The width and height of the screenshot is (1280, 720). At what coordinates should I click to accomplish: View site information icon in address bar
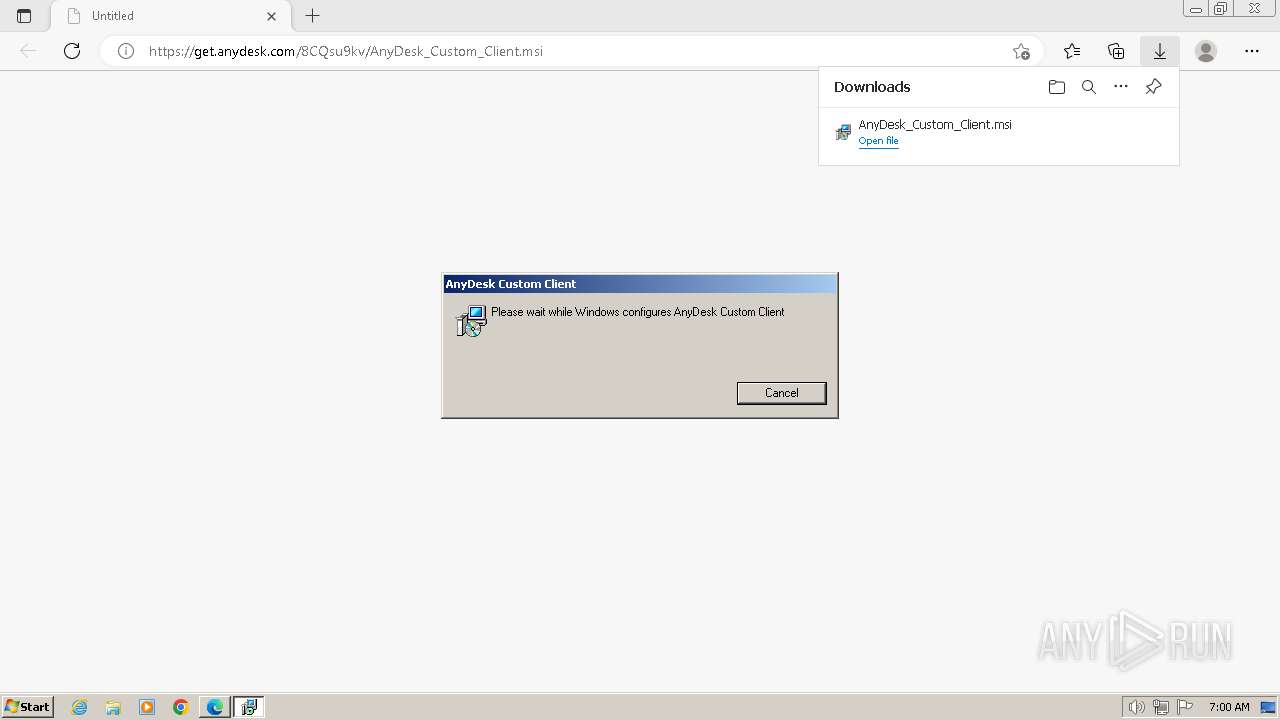pyautogui.click(x=126, y=51)
